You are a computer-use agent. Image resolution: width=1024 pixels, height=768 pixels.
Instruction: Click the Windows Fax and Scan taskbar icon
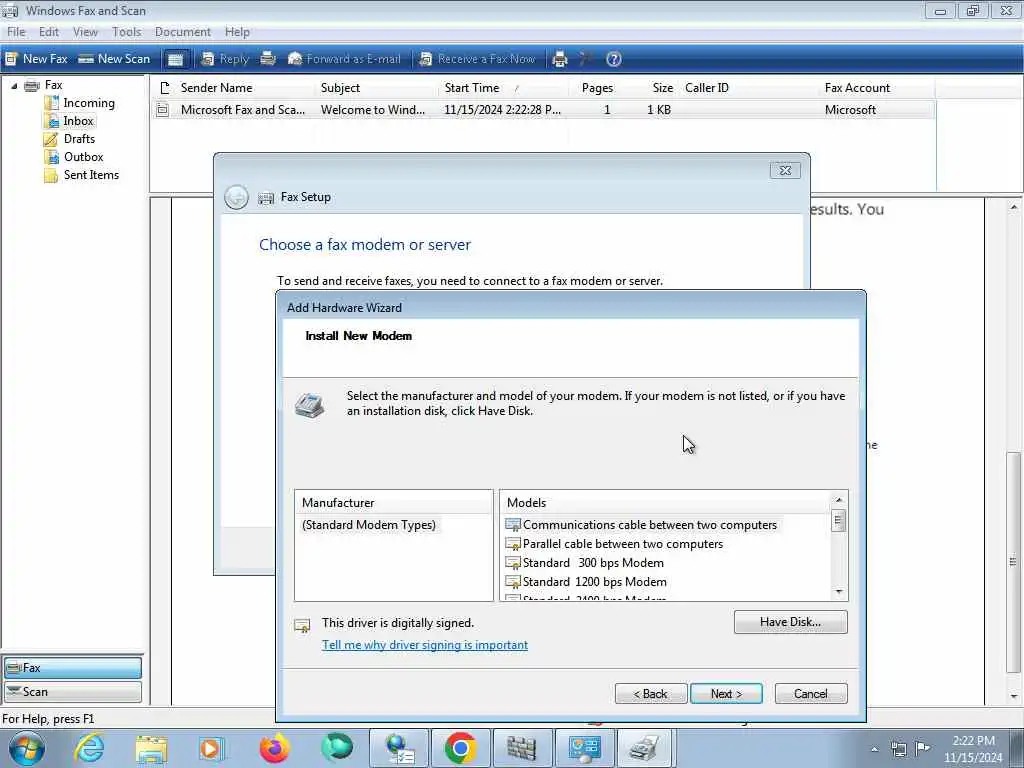coord(645,748)
